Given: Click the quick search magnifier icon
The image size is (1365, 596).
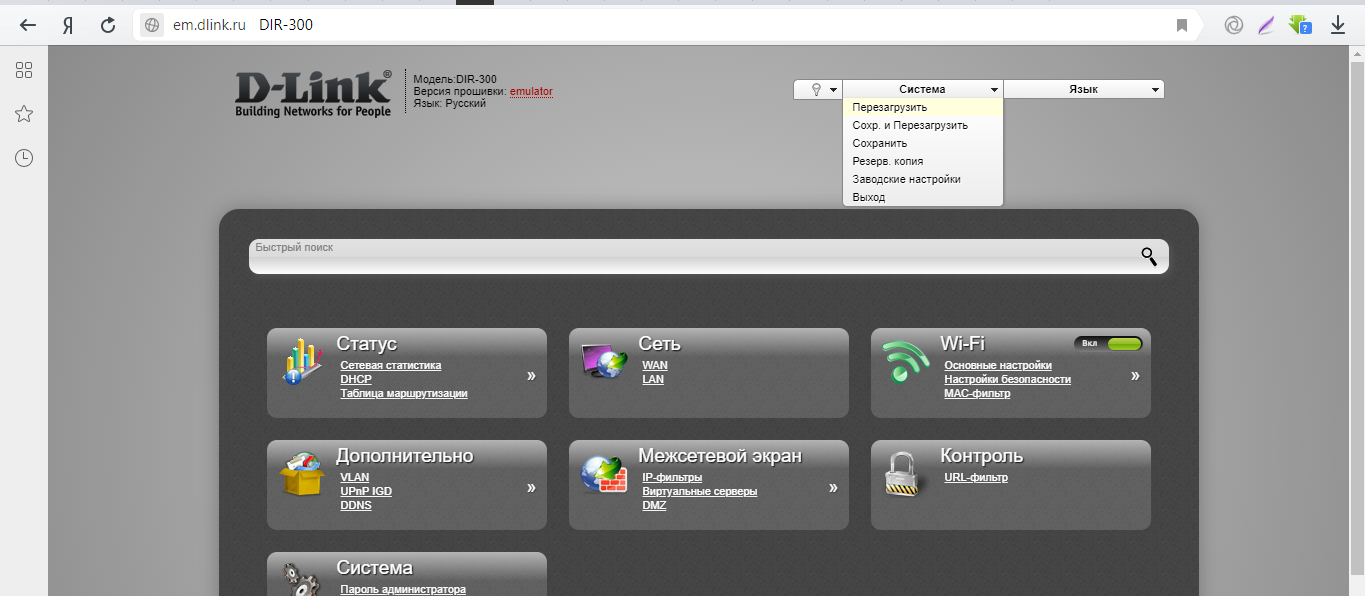Looking at the screenshot, I should point(1149,256).
